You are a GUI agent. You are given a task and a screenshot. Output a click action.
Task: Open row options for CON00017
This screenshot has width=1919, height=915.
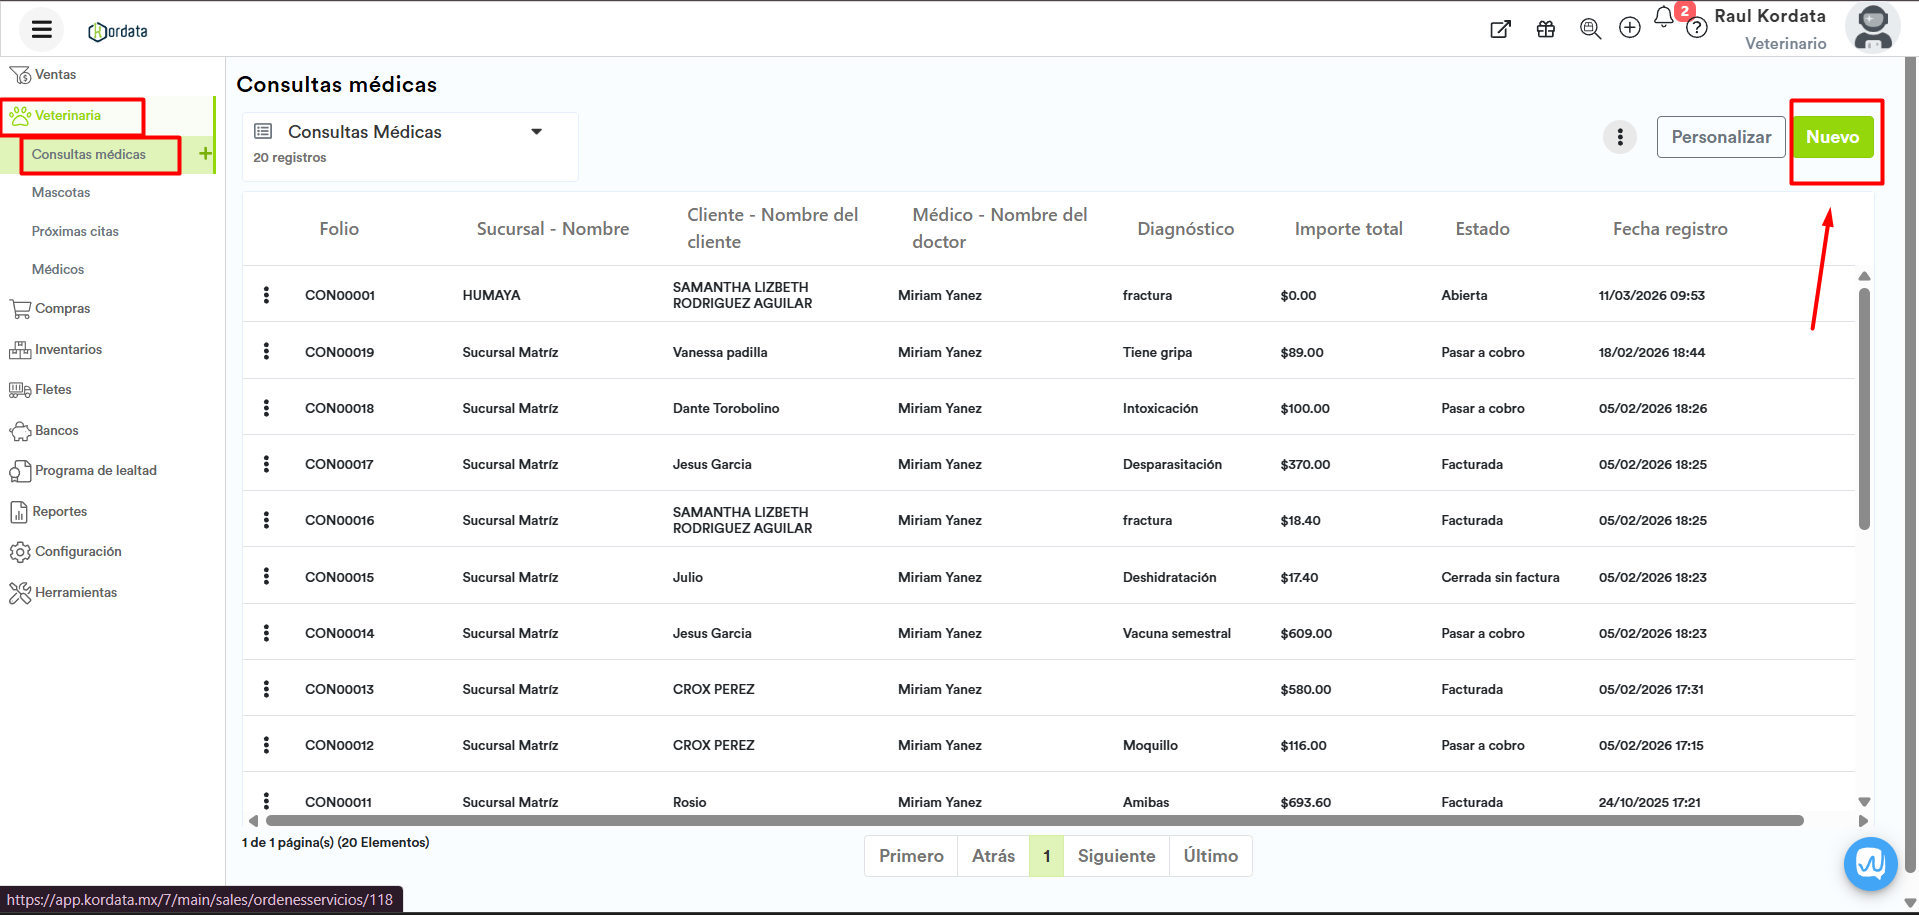pos(266,464)
